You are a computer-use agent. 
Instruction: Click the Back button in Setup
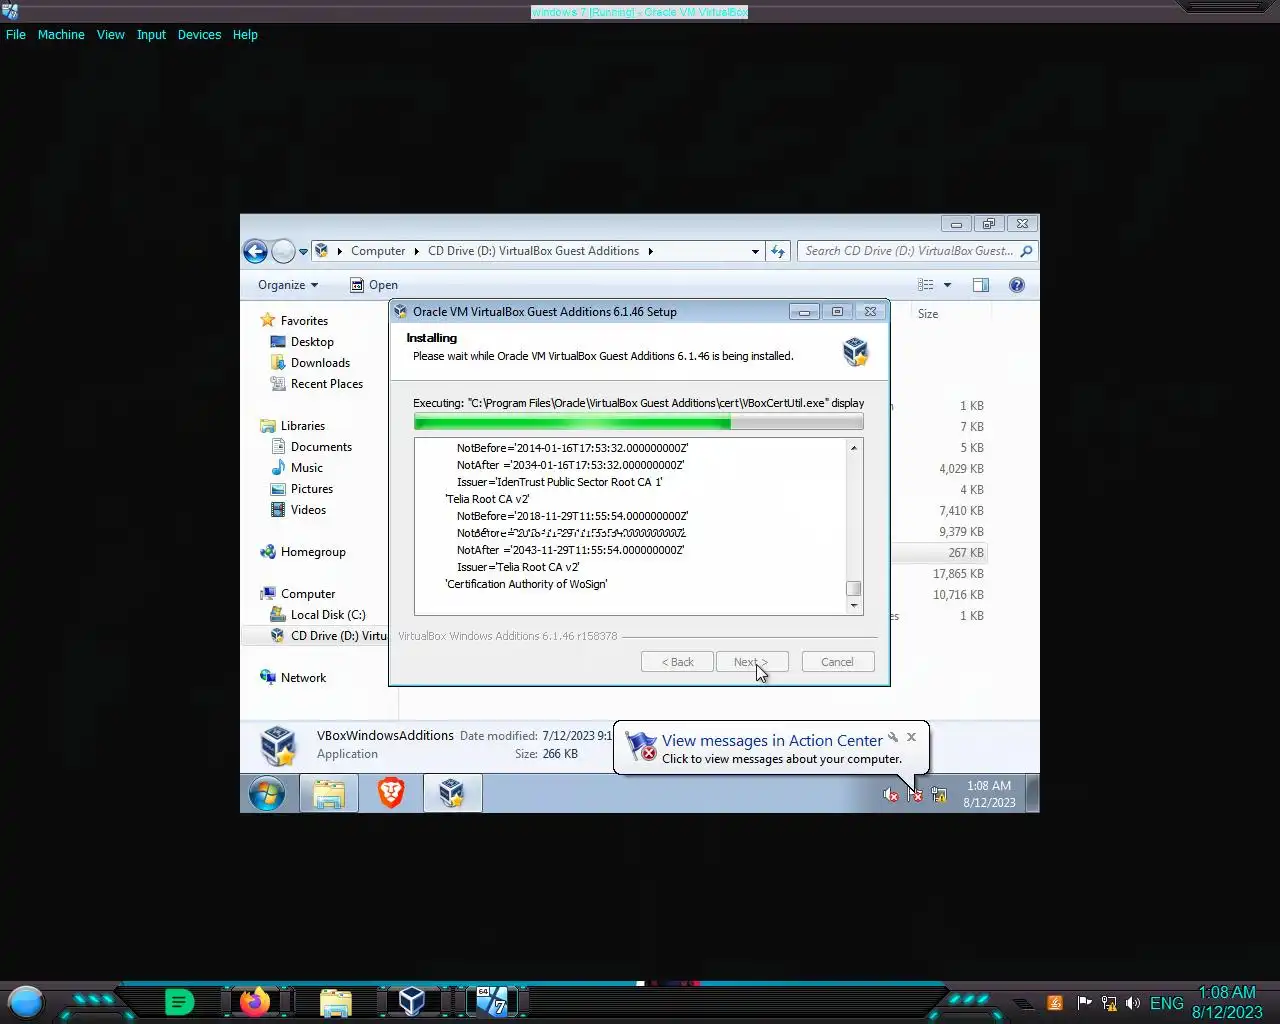(677, 662)
